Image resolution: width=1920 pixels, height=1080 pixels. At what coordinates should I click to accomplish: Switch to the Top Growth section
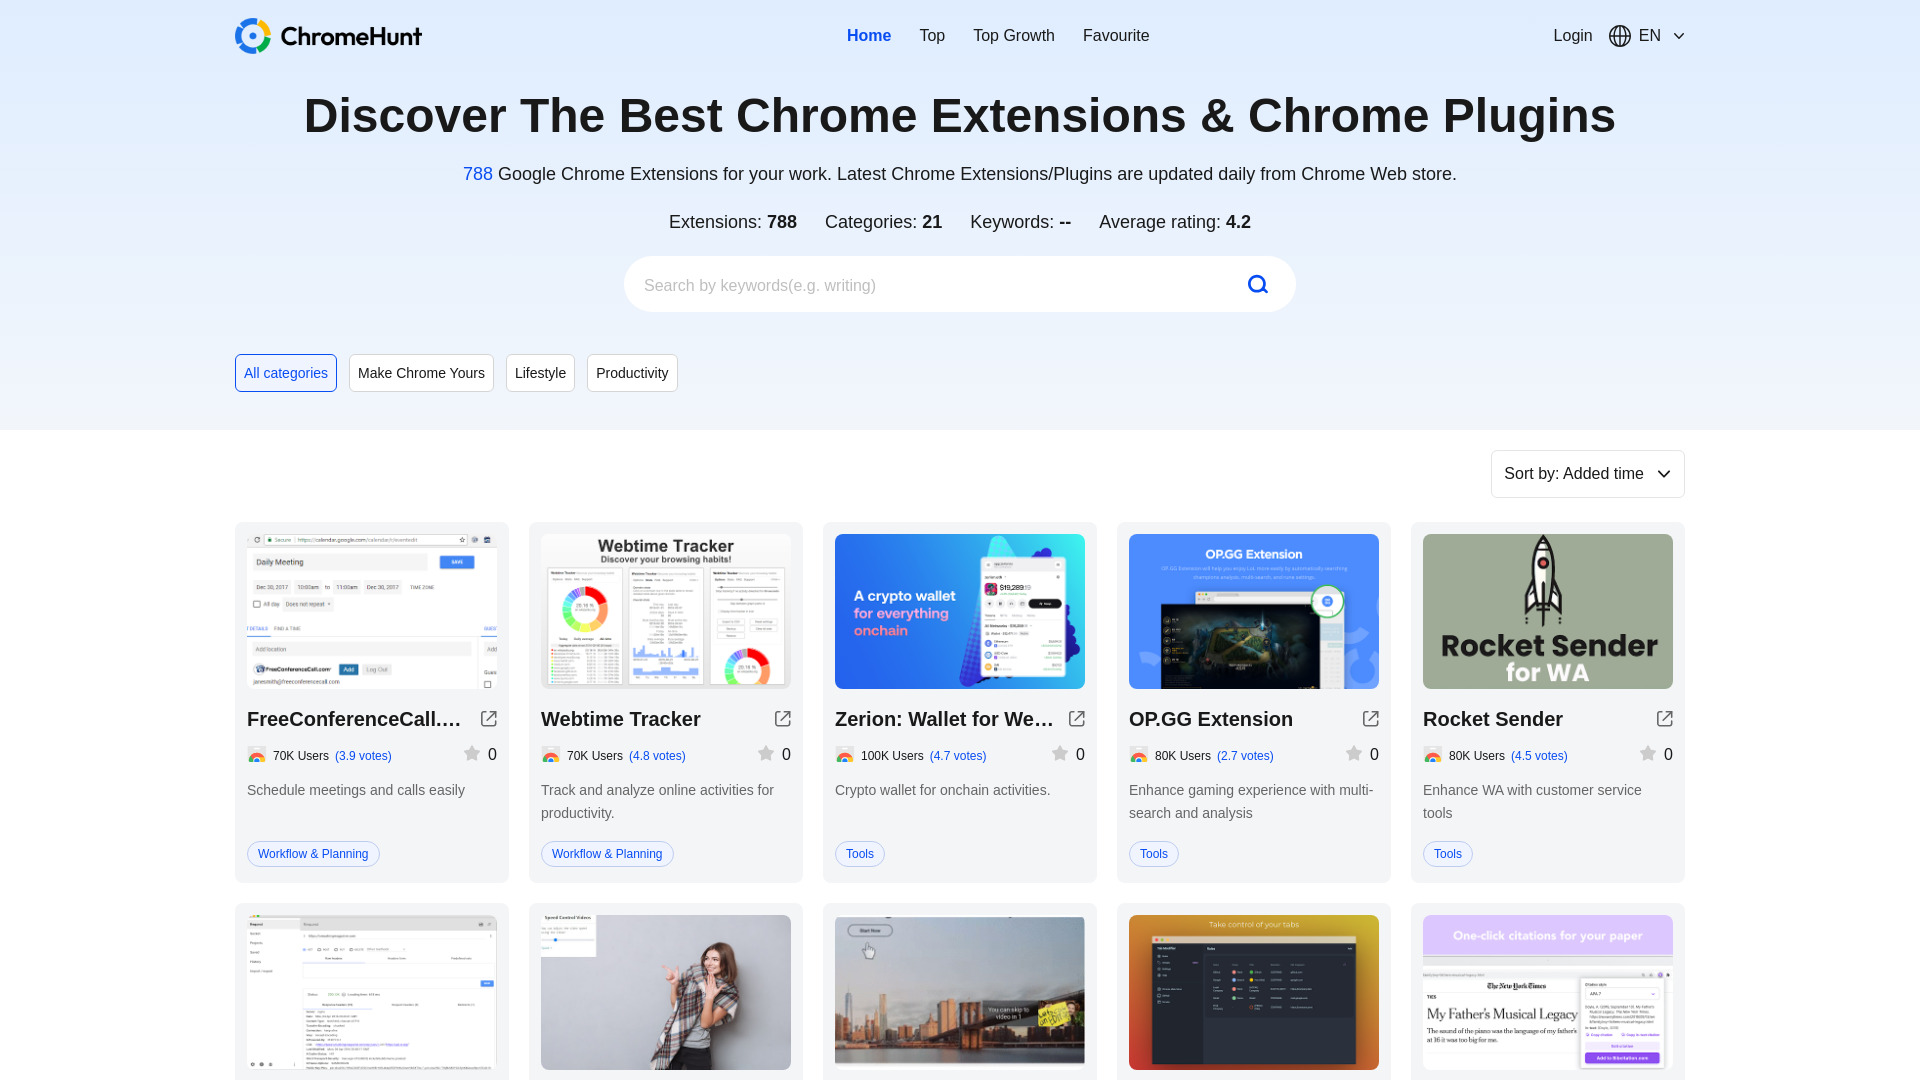[1013, 35]
